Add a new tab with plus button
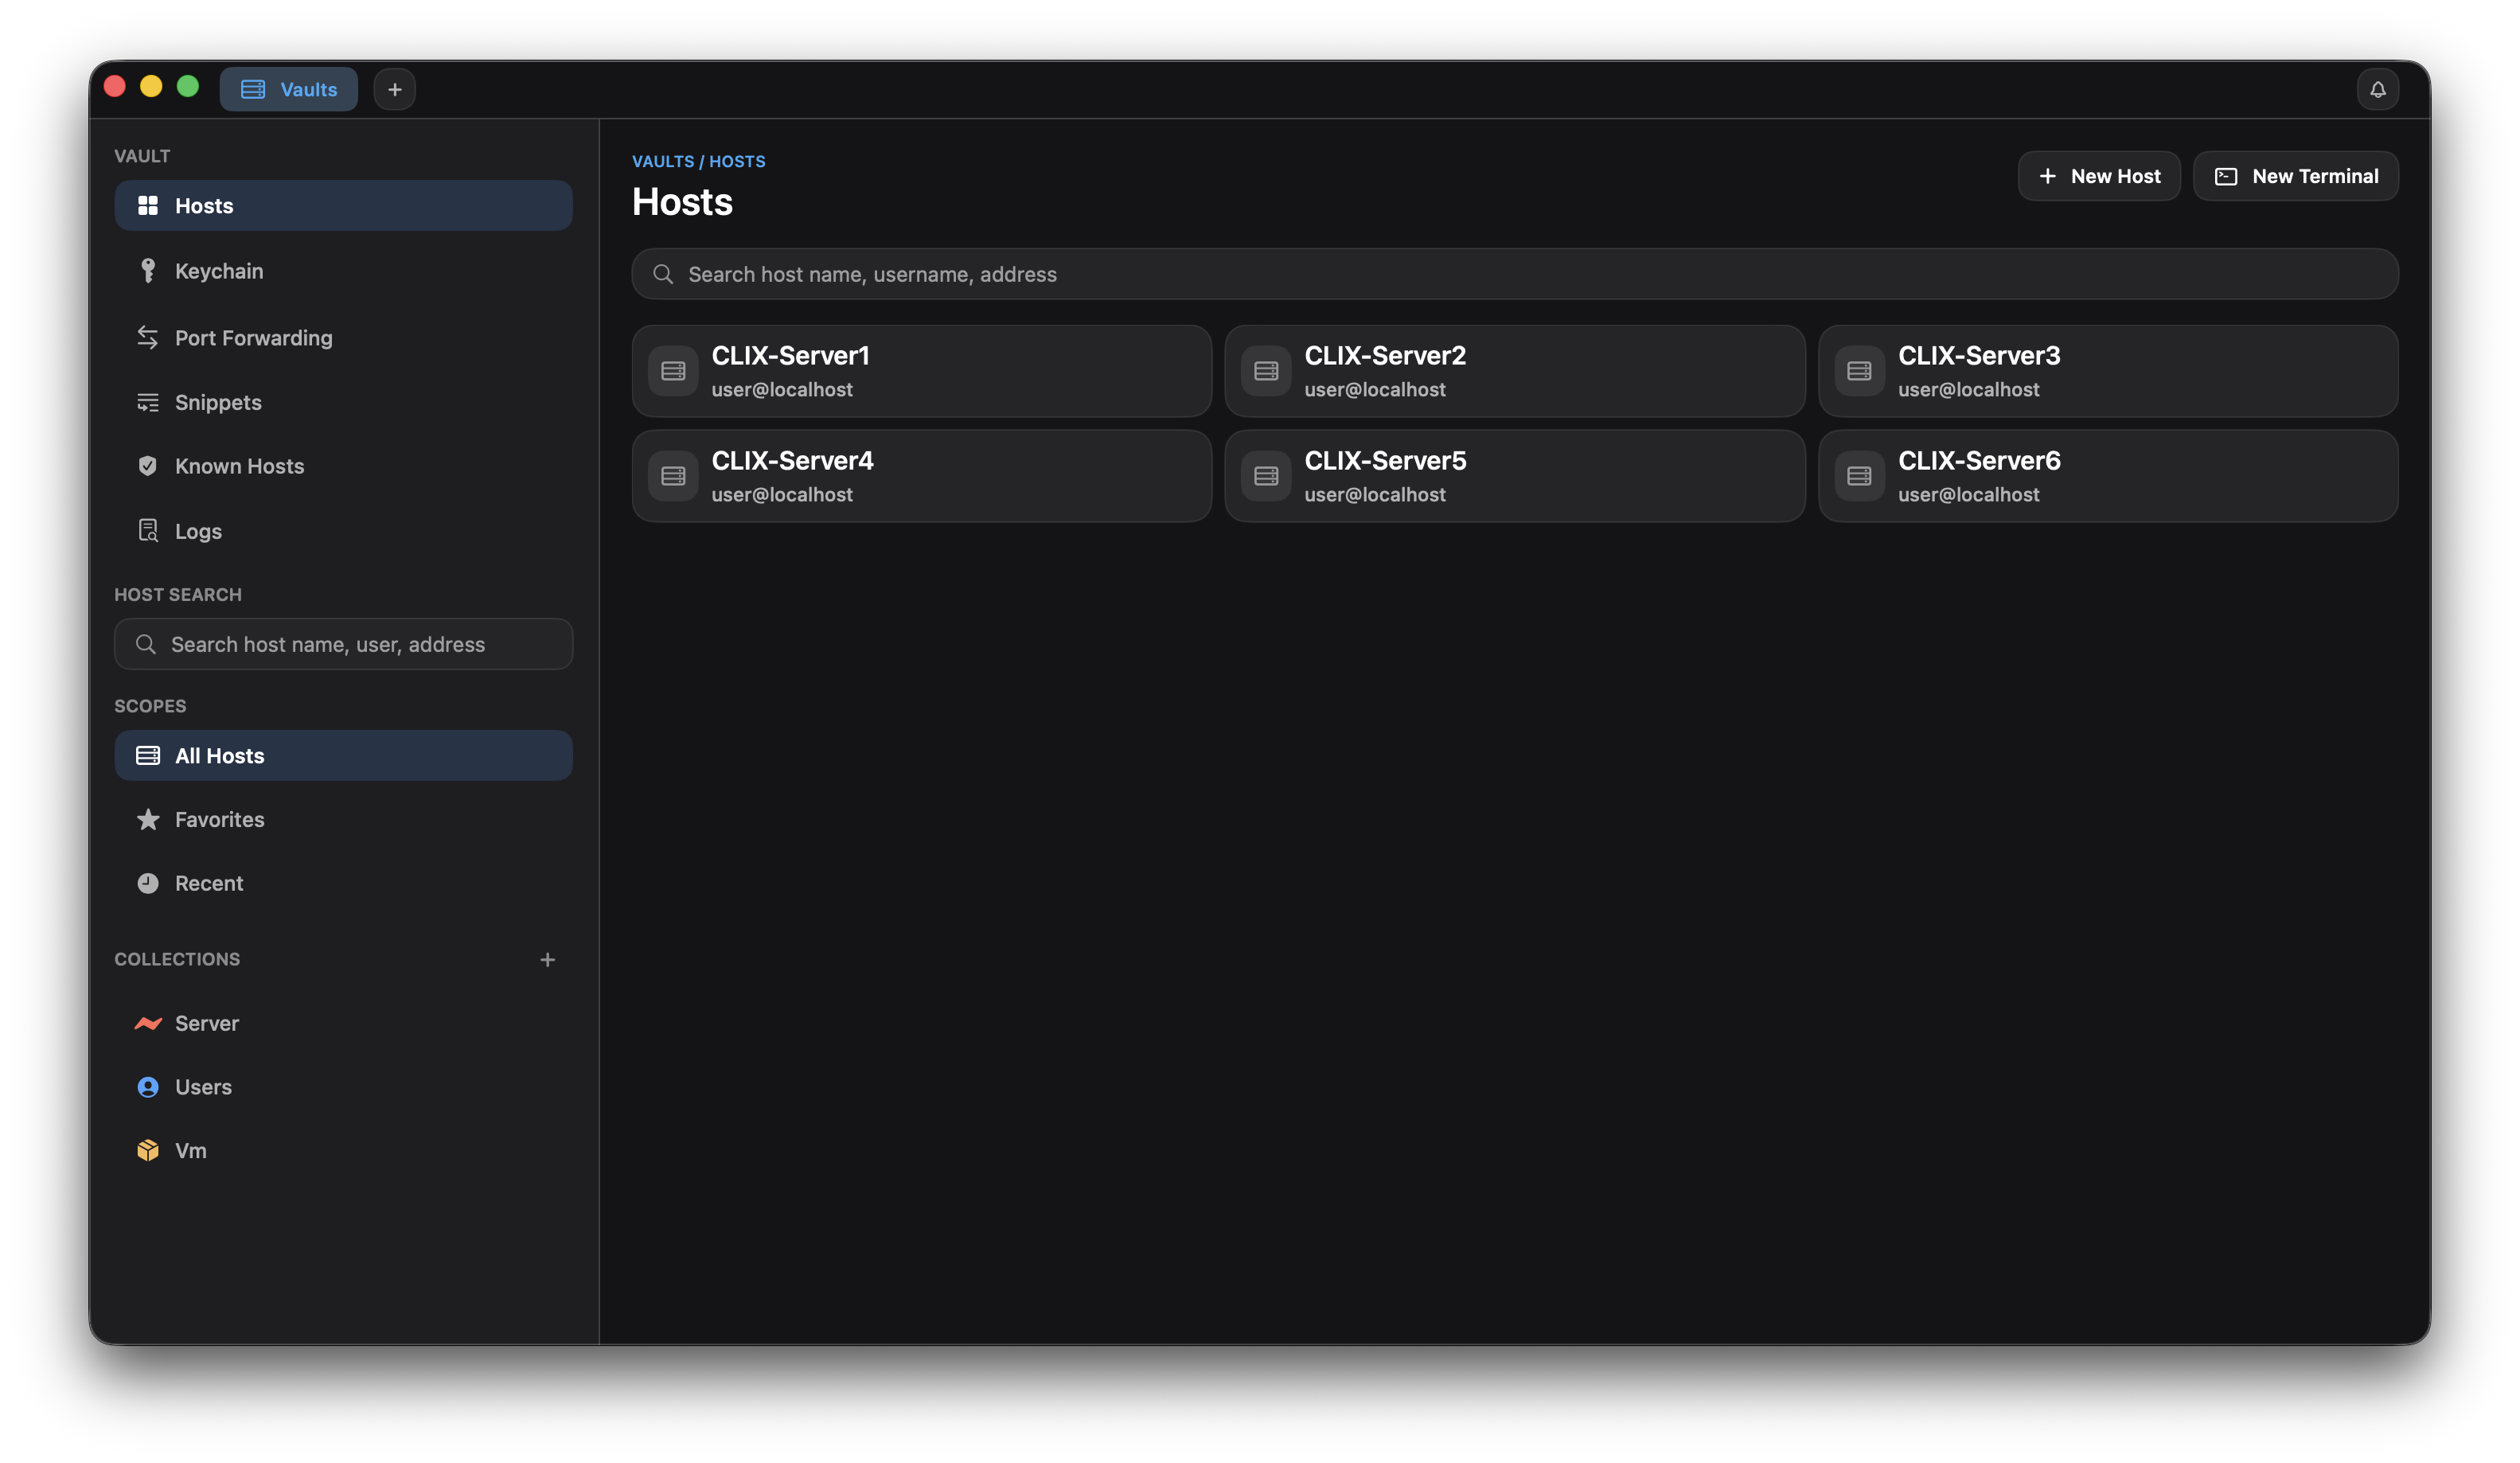 pos(395,90)
